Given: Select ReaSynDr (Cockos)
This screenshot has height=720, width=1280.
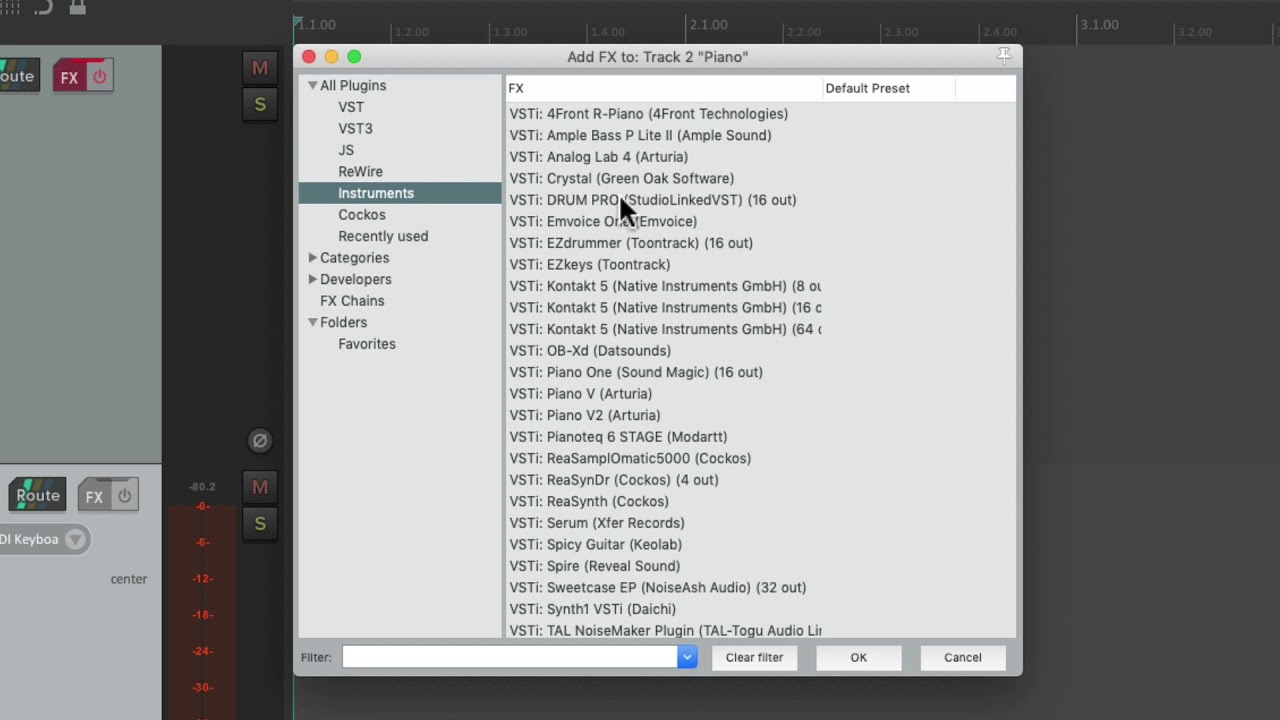Looking at the screenshot, I should tap(614, 480).
